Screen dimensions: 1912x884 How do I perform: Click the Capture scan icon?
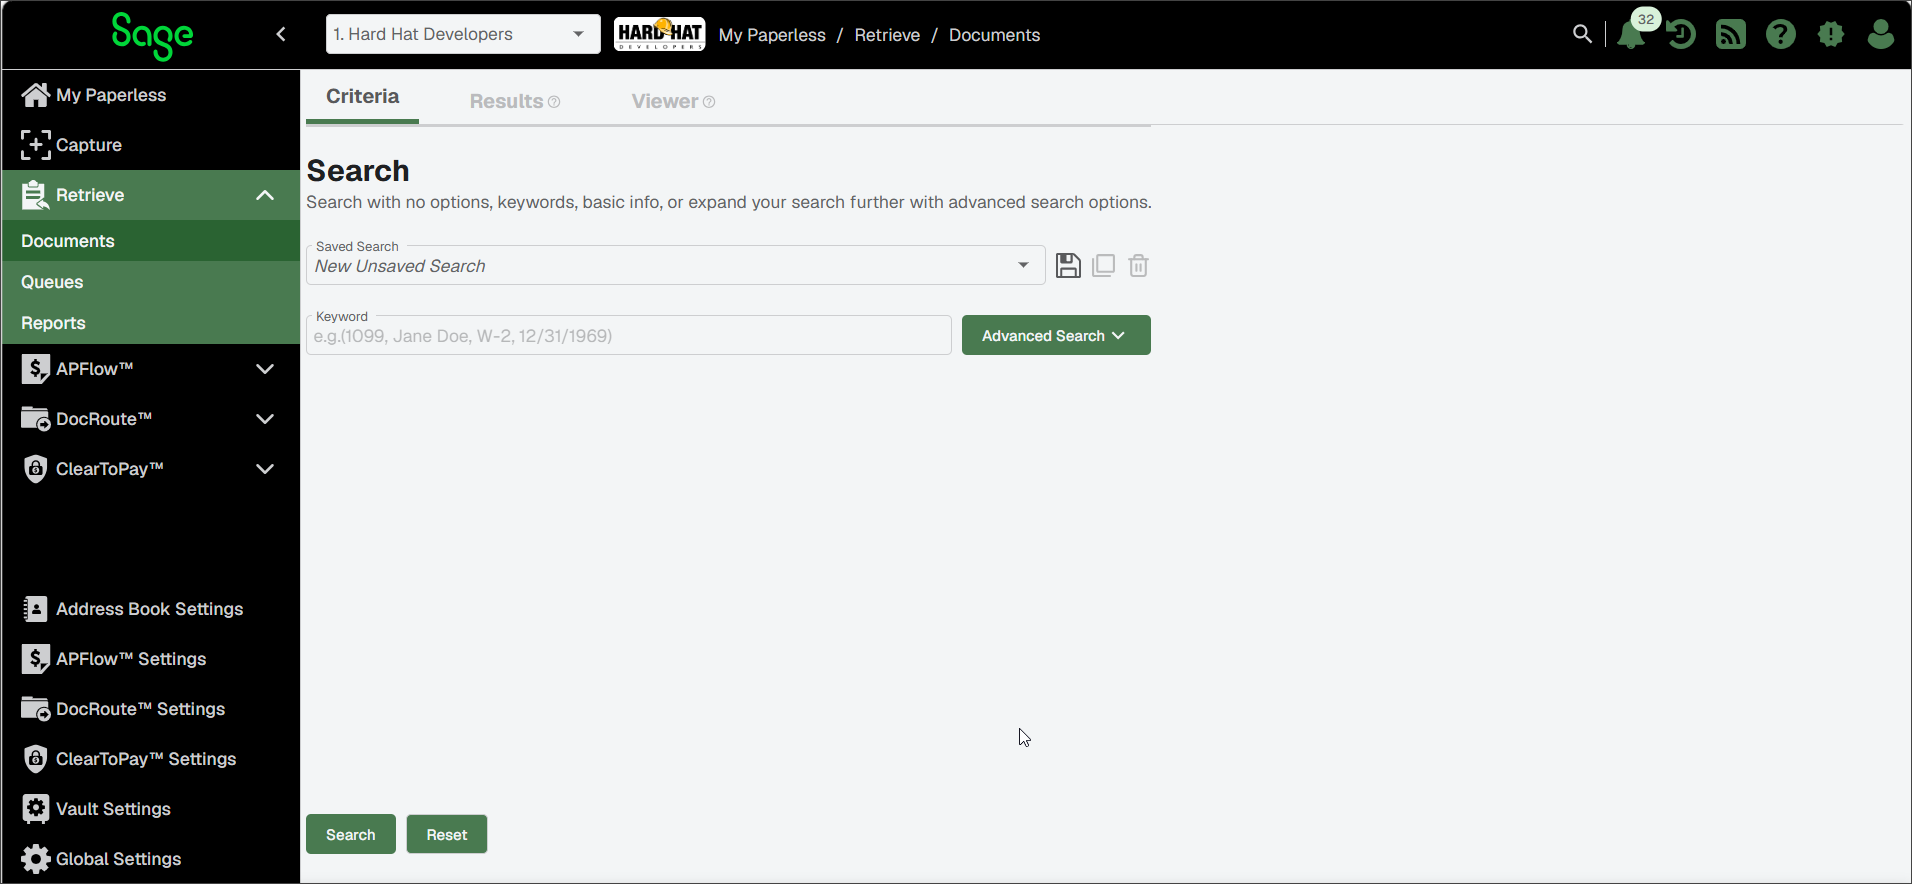pos(35,145)
